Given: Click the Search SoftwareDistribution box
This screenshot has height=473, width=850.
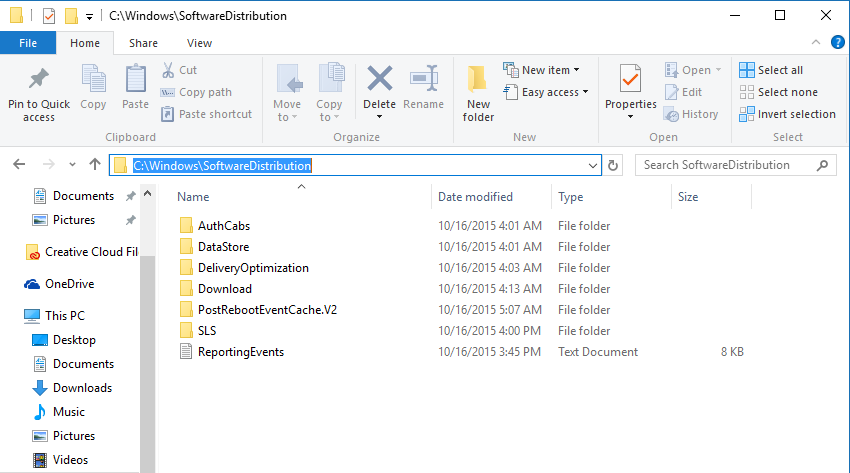Looking at the screenshot, I should 730,165.
